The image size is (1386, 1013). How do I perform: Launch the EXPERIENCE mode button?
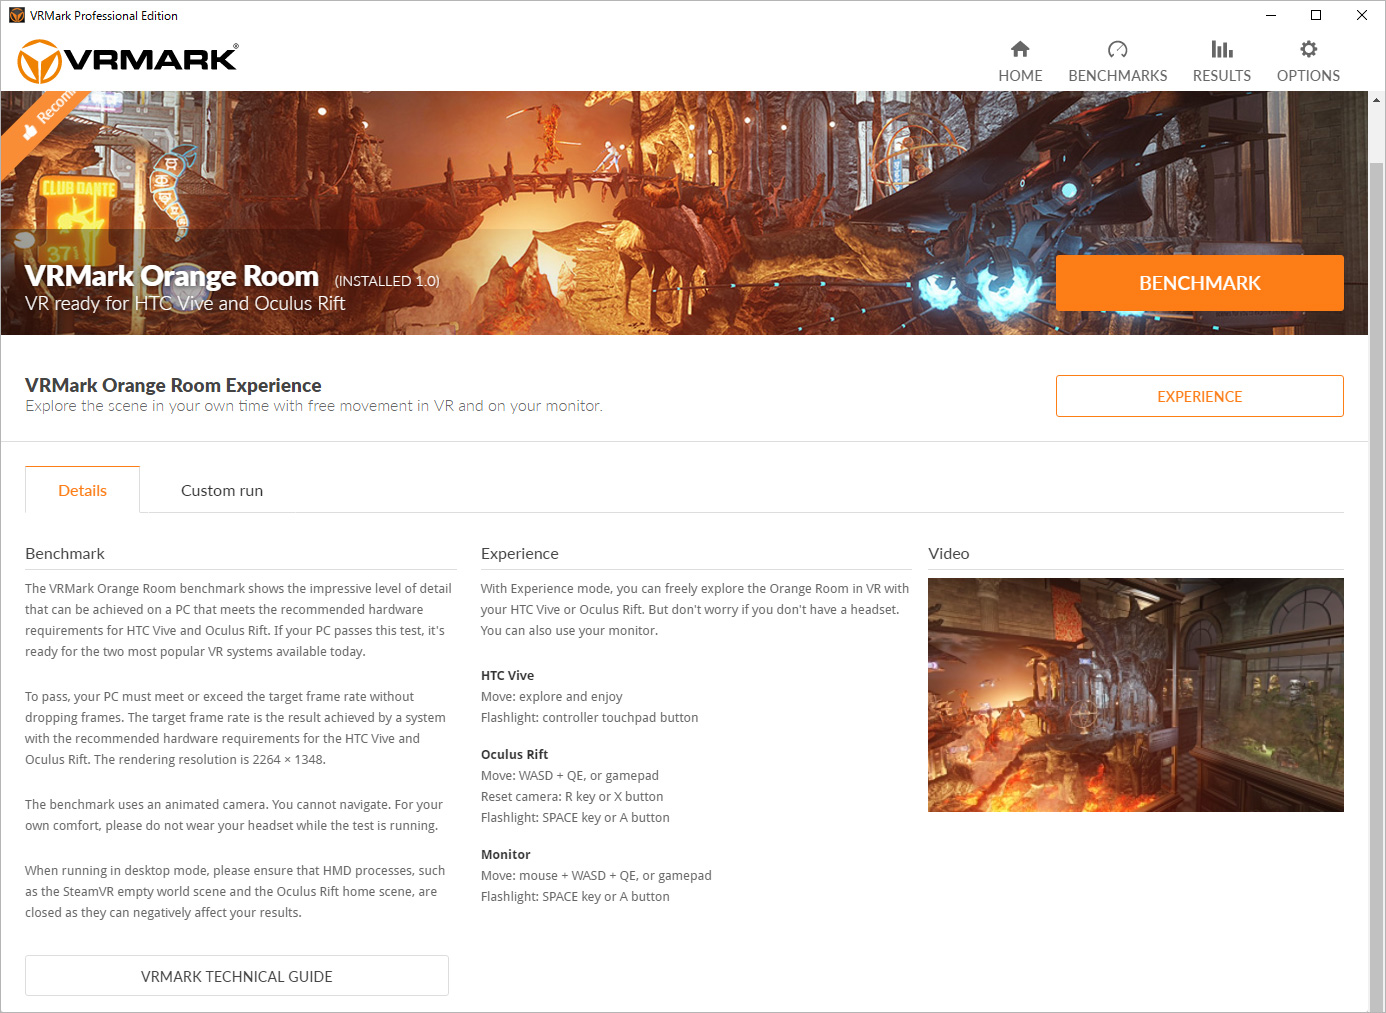(1200, 396)
